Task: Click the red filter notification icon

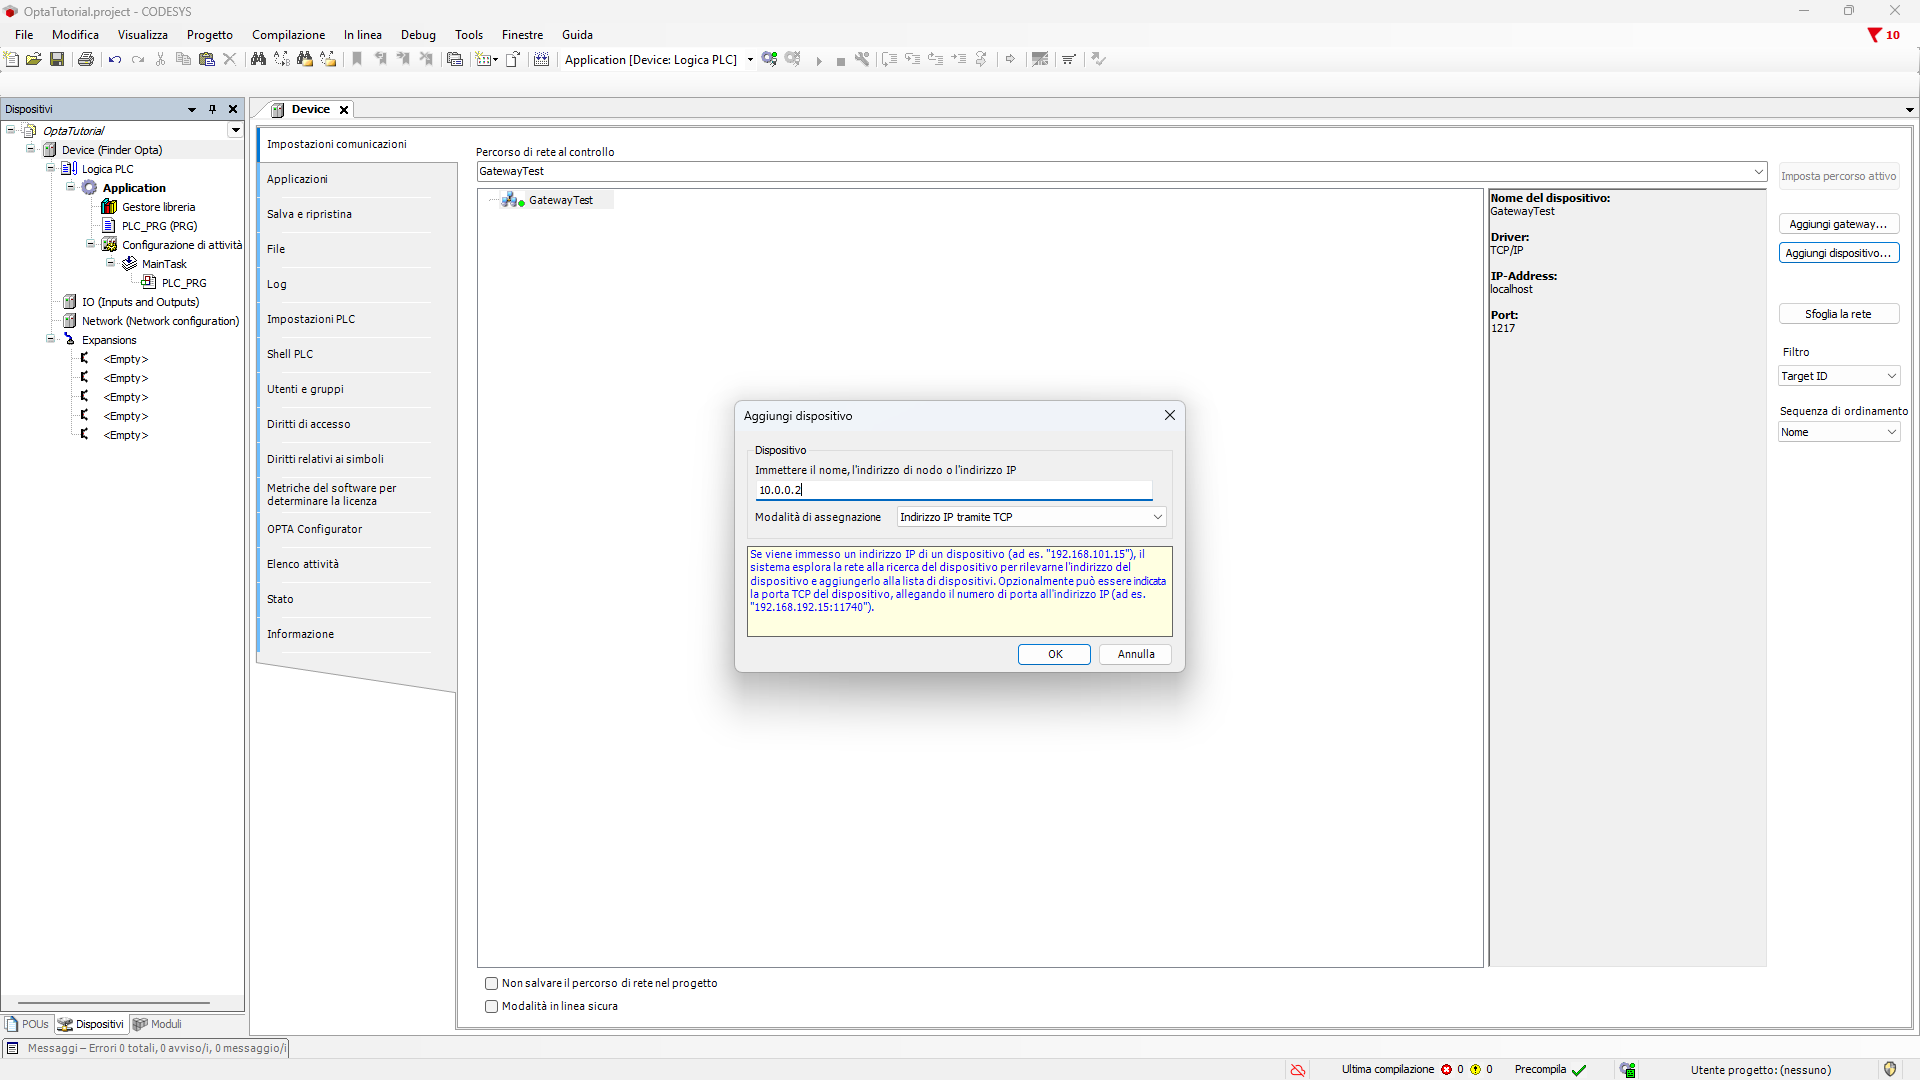Action: point(1874,35)
